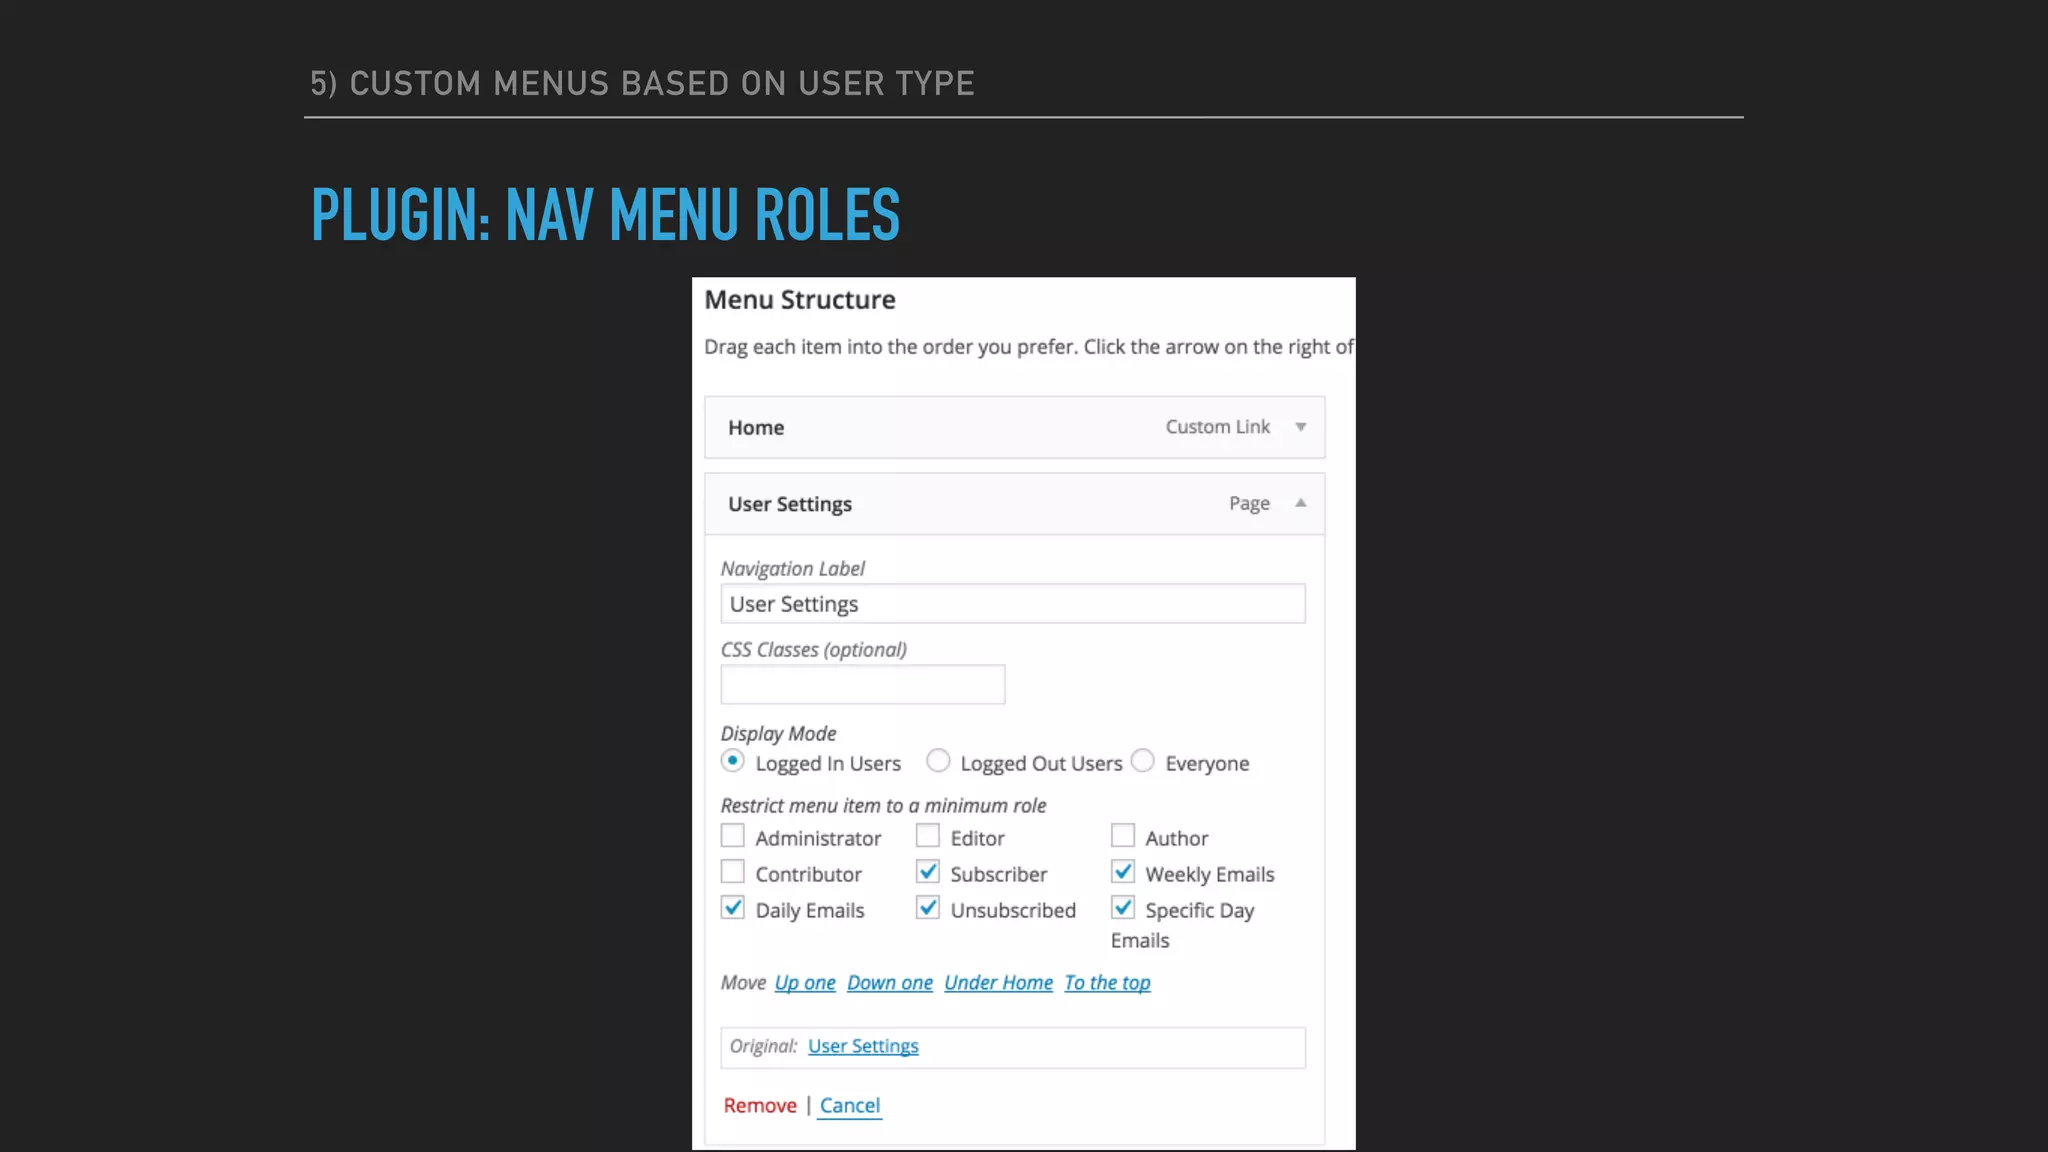
Task: Click the Page type label
Action: 1249,504
